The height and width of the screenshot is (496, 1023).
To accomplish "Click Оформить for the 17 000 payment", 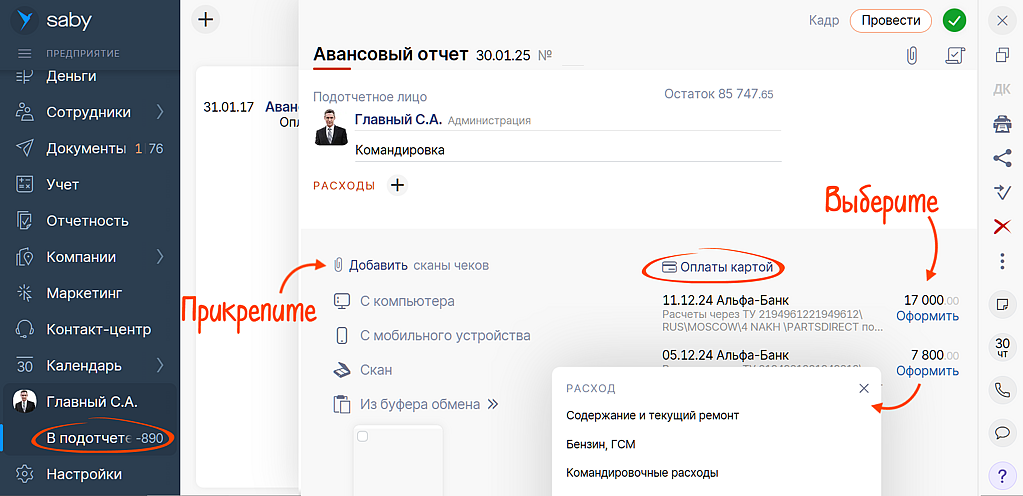I will point(927,316).
